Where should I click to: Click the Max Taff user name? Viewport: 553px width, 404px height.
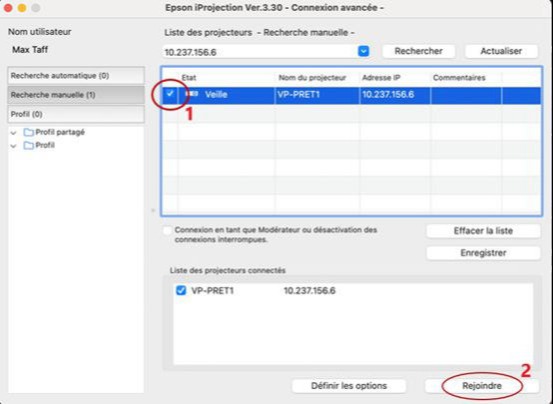[30, 50]
